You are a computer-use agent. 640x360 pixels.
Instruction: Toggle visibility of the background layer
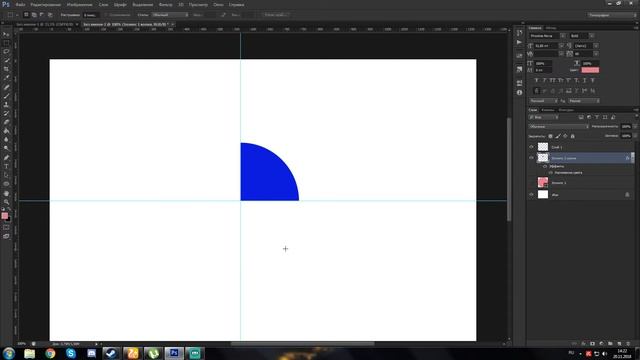[531, 195]
